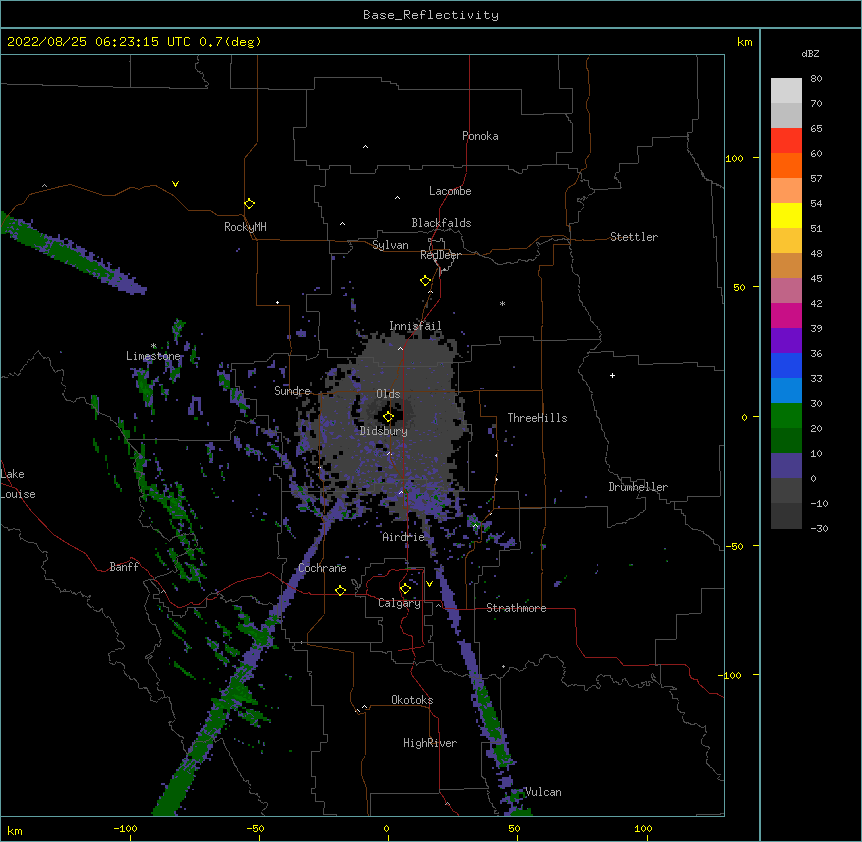Click the km label at top right

tap(744, 42)
